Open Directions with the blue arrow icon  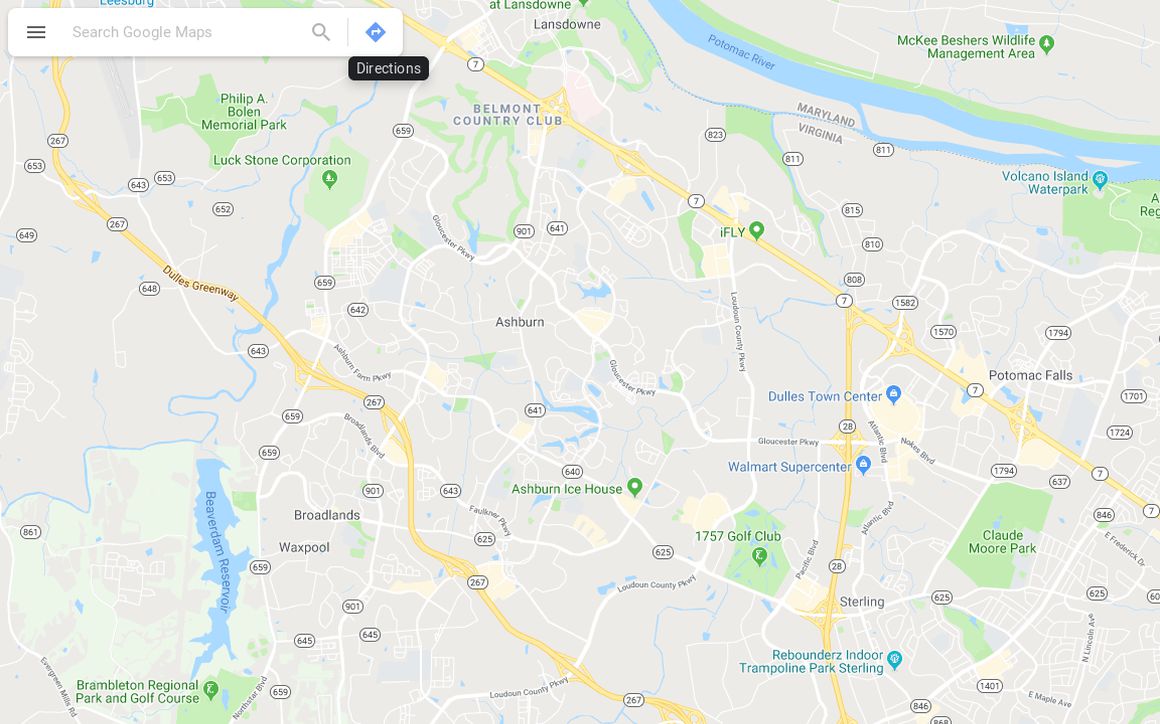pyautogui.click(x=375, y=32)
